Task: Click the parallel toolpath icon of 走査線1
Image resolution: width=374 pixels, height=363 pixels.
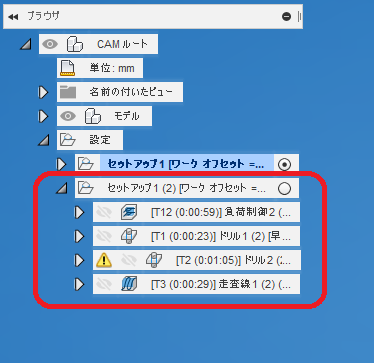Action: [129, 284]
